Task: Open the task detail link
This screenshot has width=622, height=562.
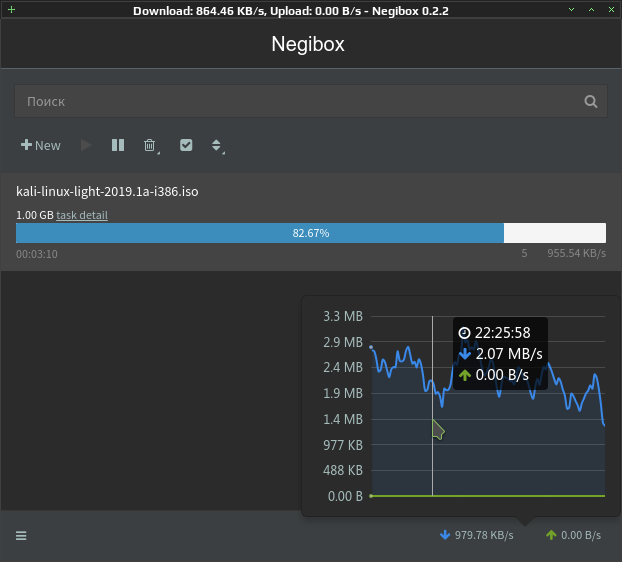Action: coord(82,215)
